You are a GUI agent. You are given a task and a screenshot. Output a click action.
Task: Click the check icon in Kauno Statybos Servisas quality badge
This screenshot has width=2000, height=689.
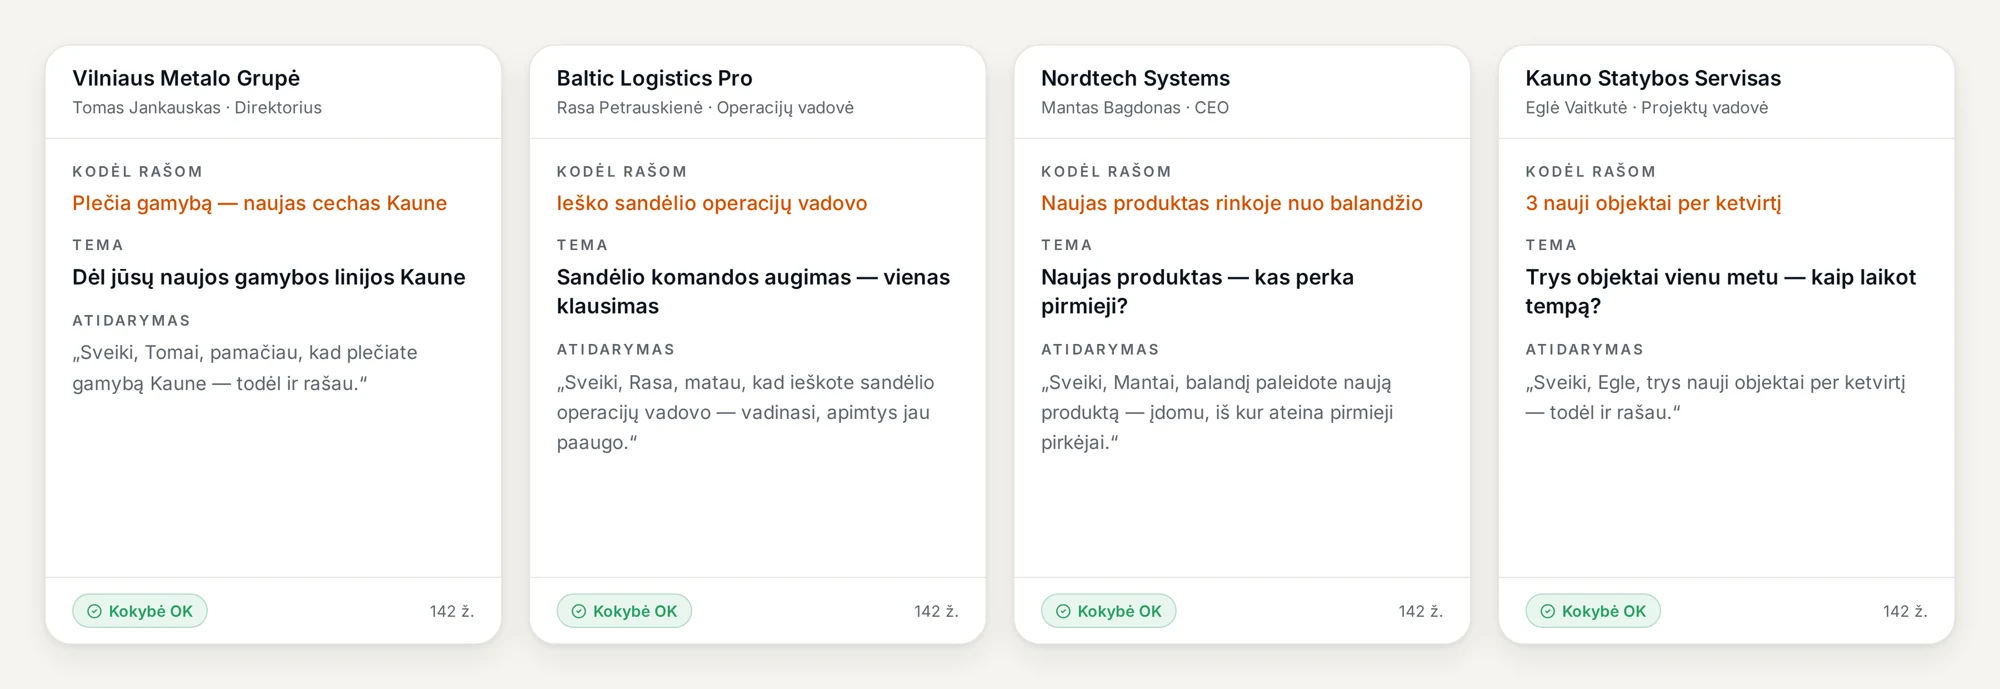(1548, 611)
